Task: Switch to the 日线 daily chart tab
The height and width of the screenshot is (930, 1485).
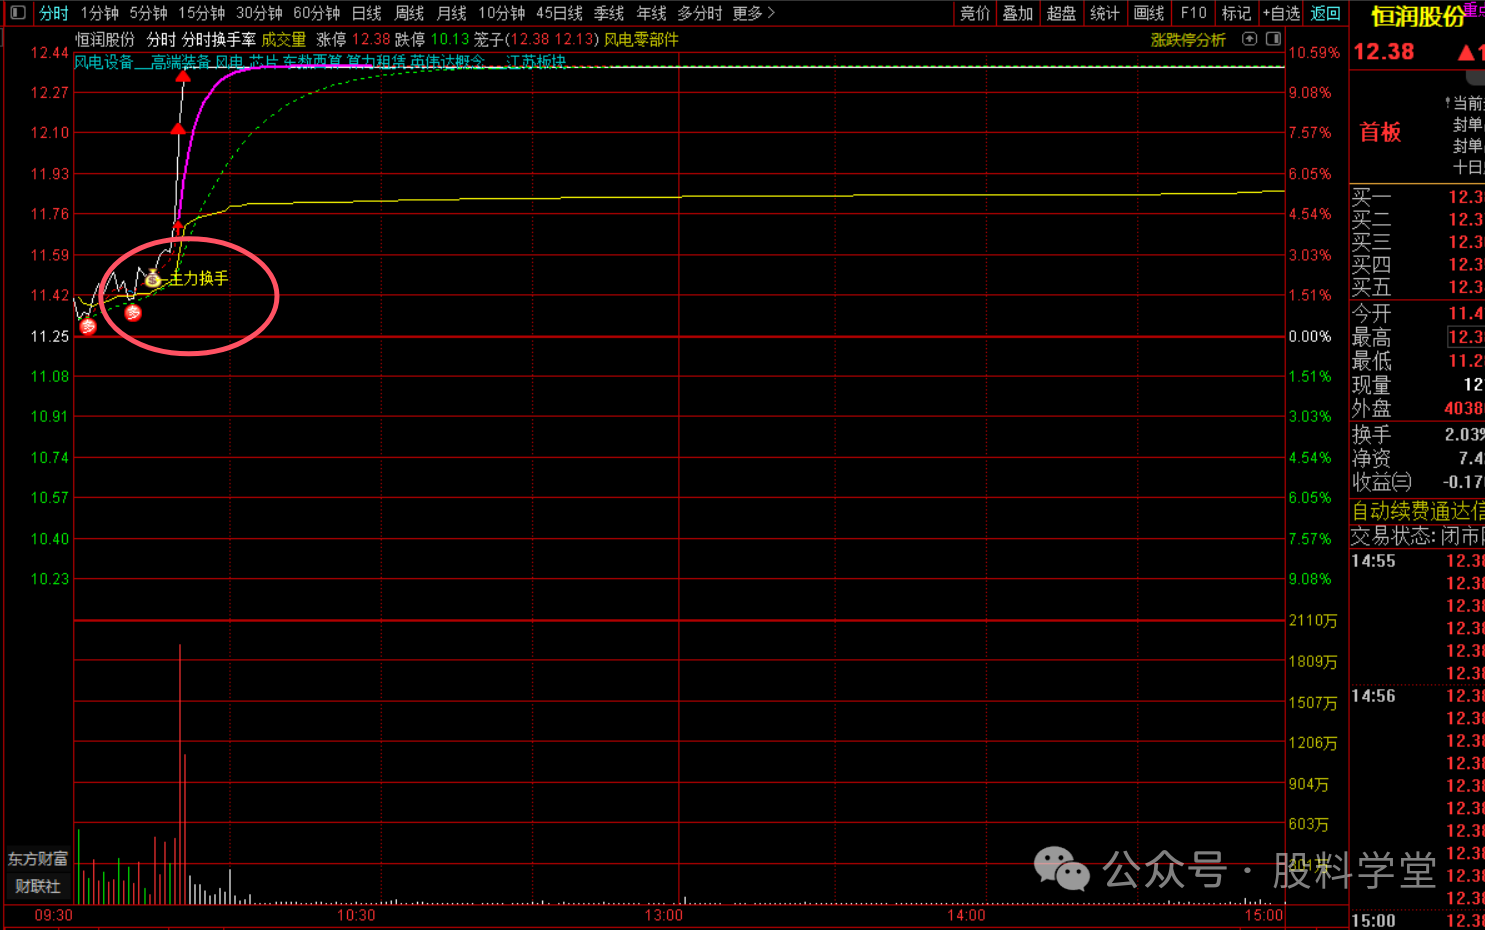Action: [x=367, y=13]
